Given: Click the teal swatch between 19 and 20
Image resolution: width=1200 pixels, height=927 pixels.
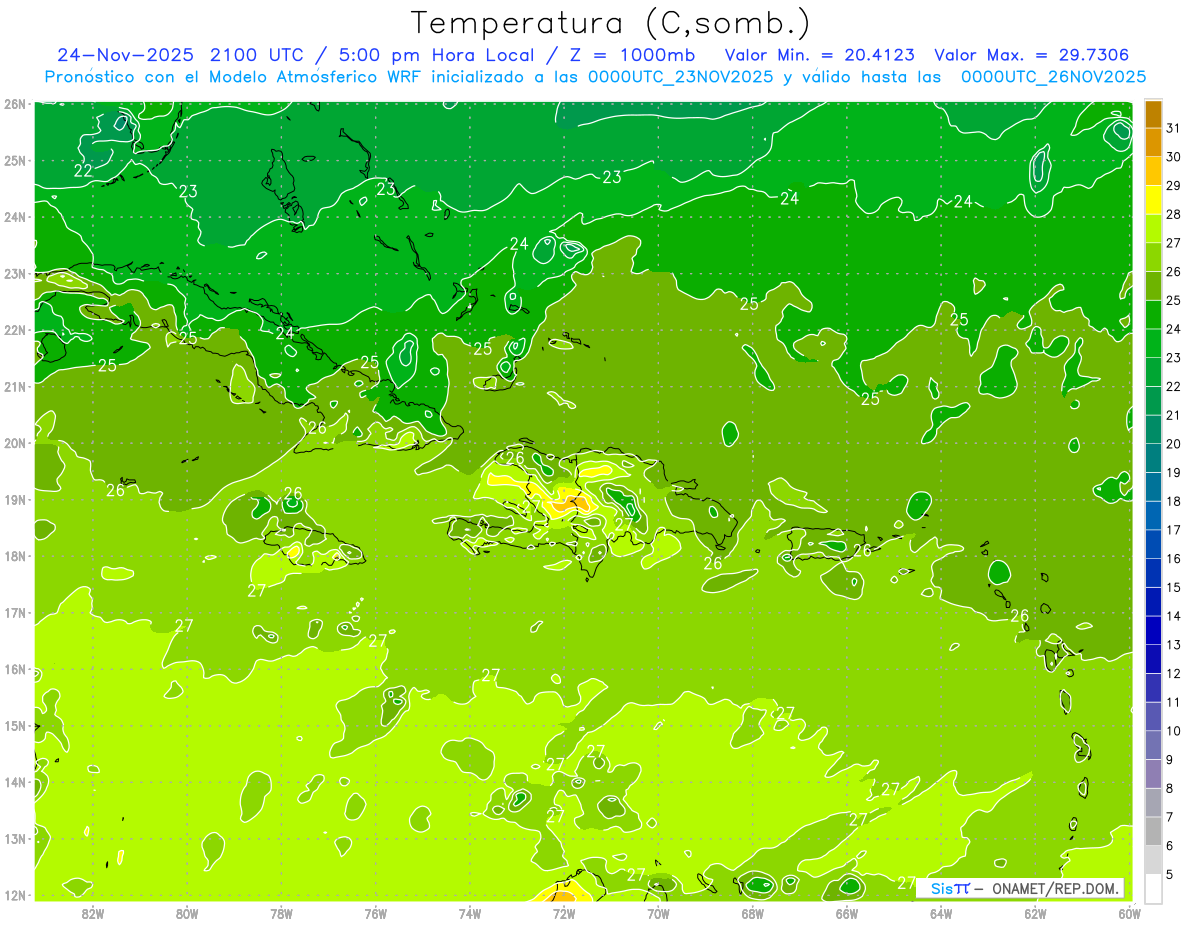Looking at the screenshot, I should (1153, 458).
